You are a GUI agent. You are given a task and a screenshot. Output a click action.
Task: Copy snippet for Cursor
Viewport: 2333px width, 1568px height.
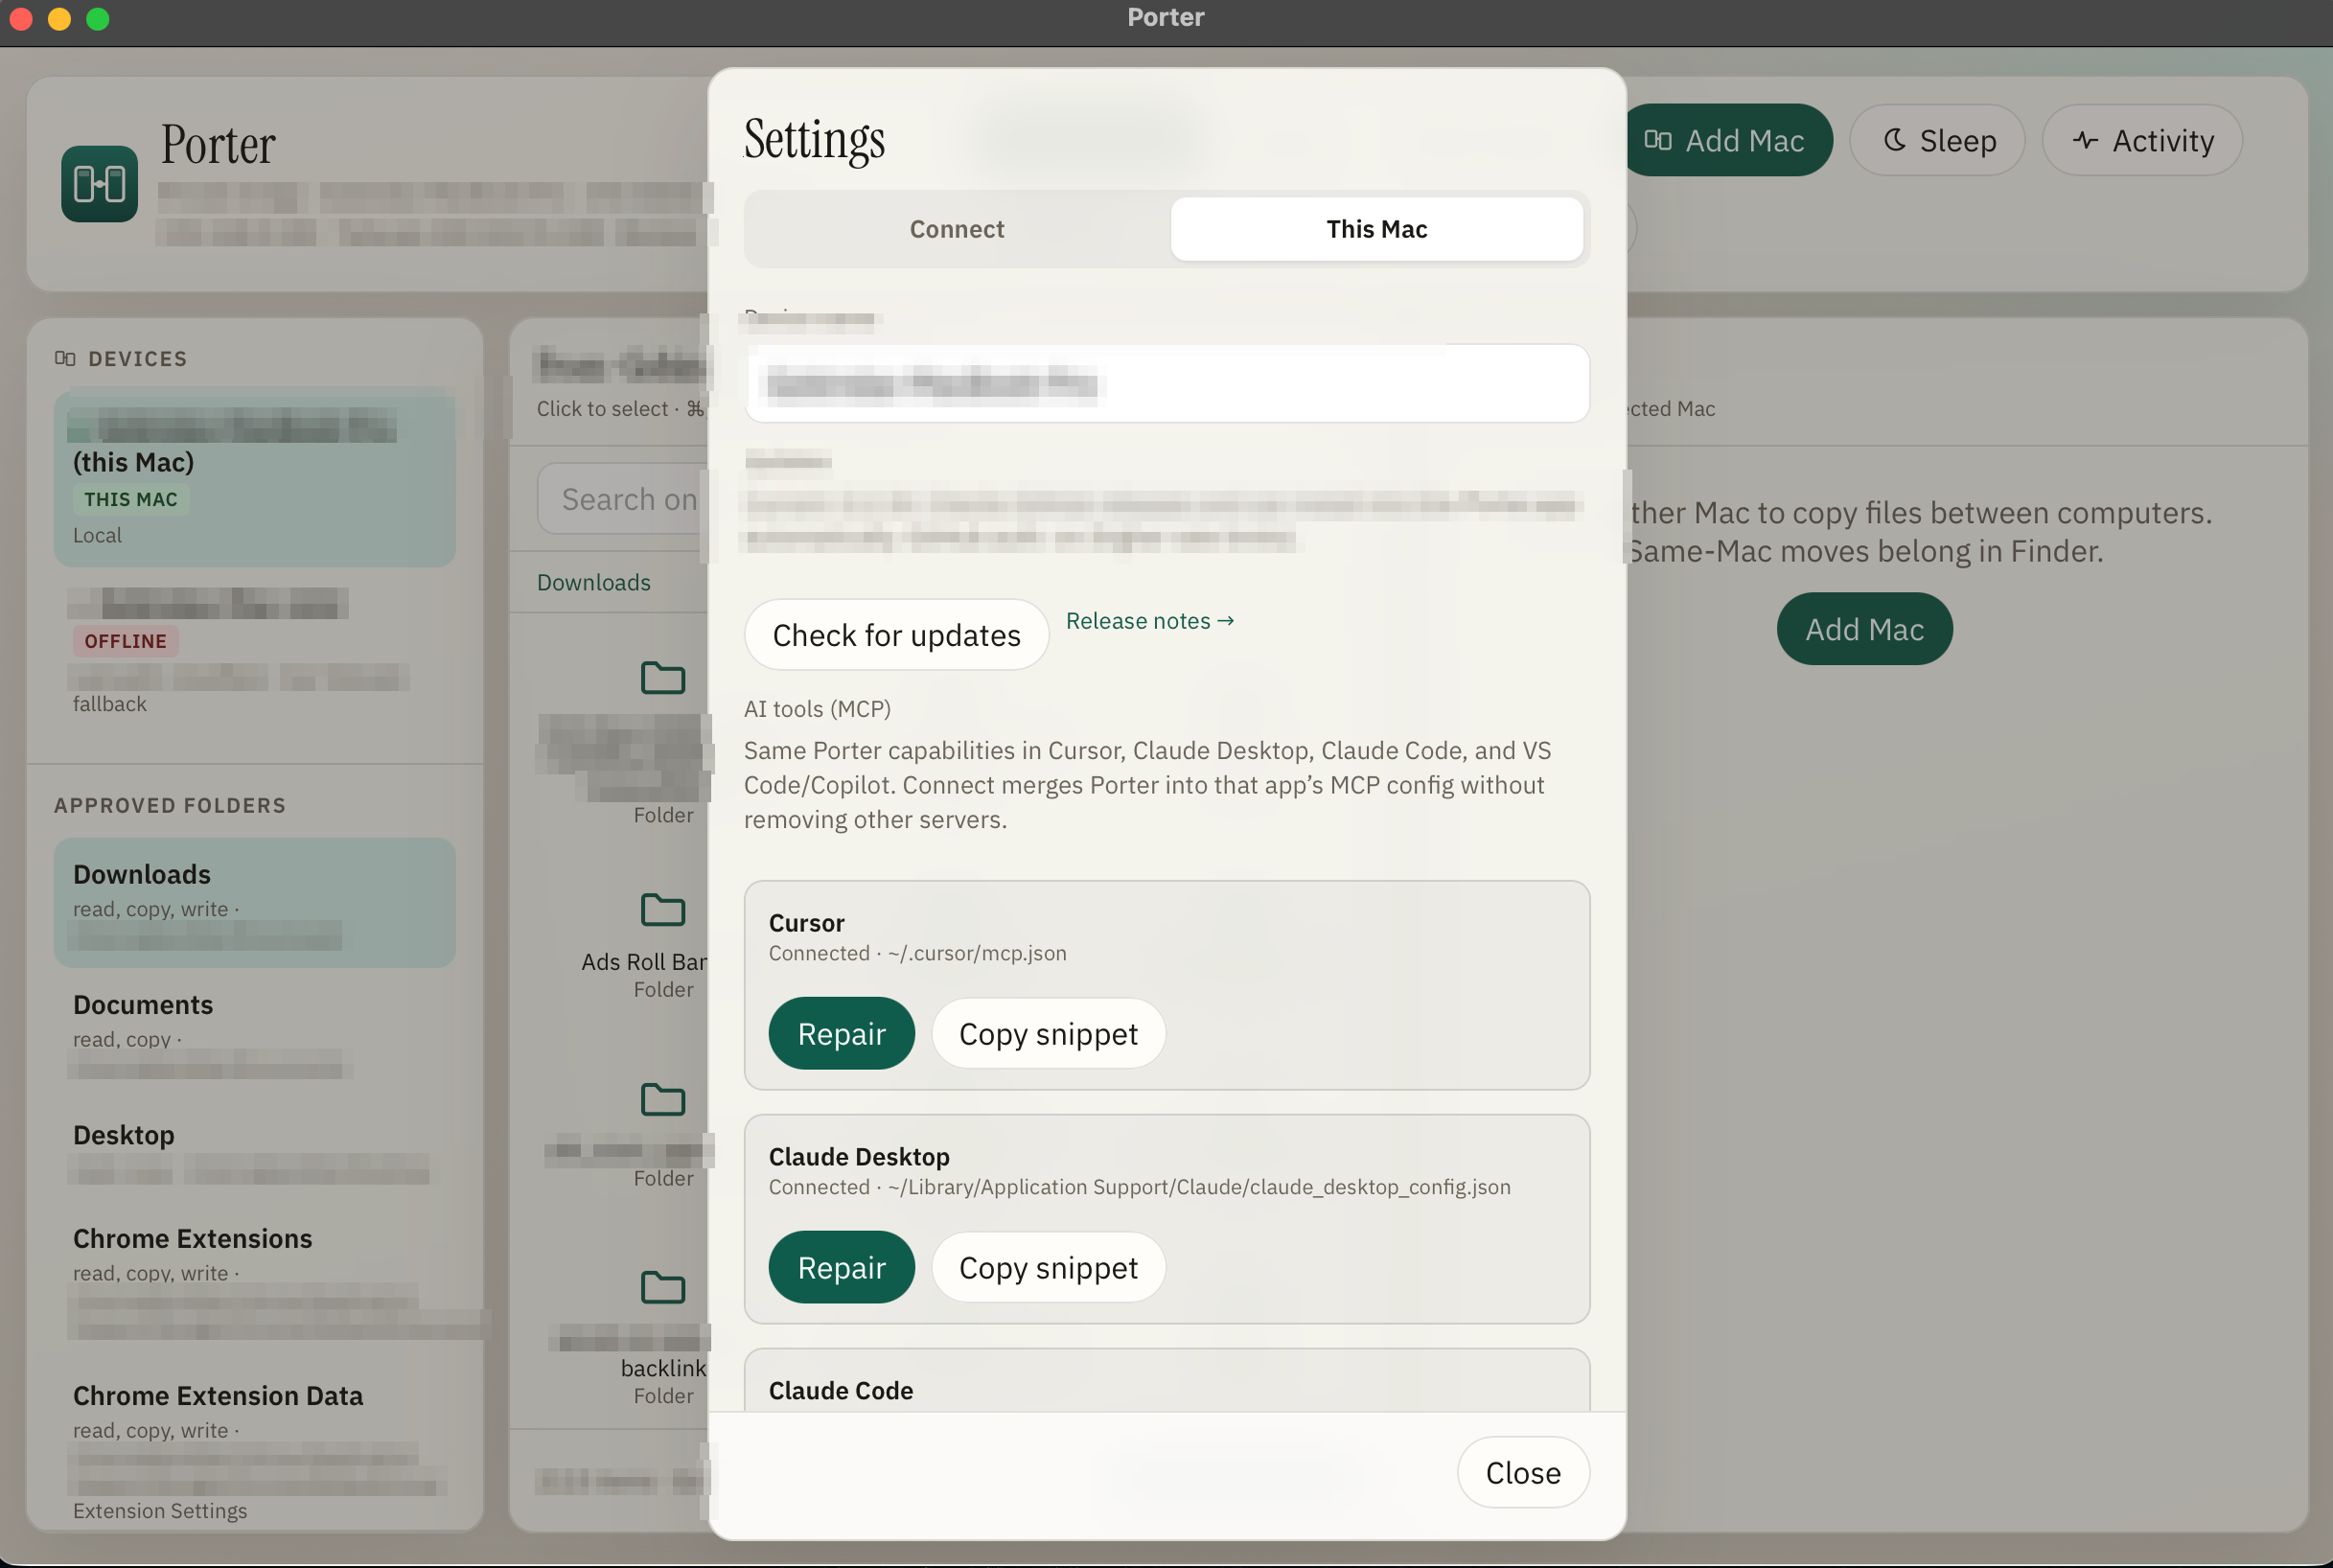(x=1048, y=1033)
